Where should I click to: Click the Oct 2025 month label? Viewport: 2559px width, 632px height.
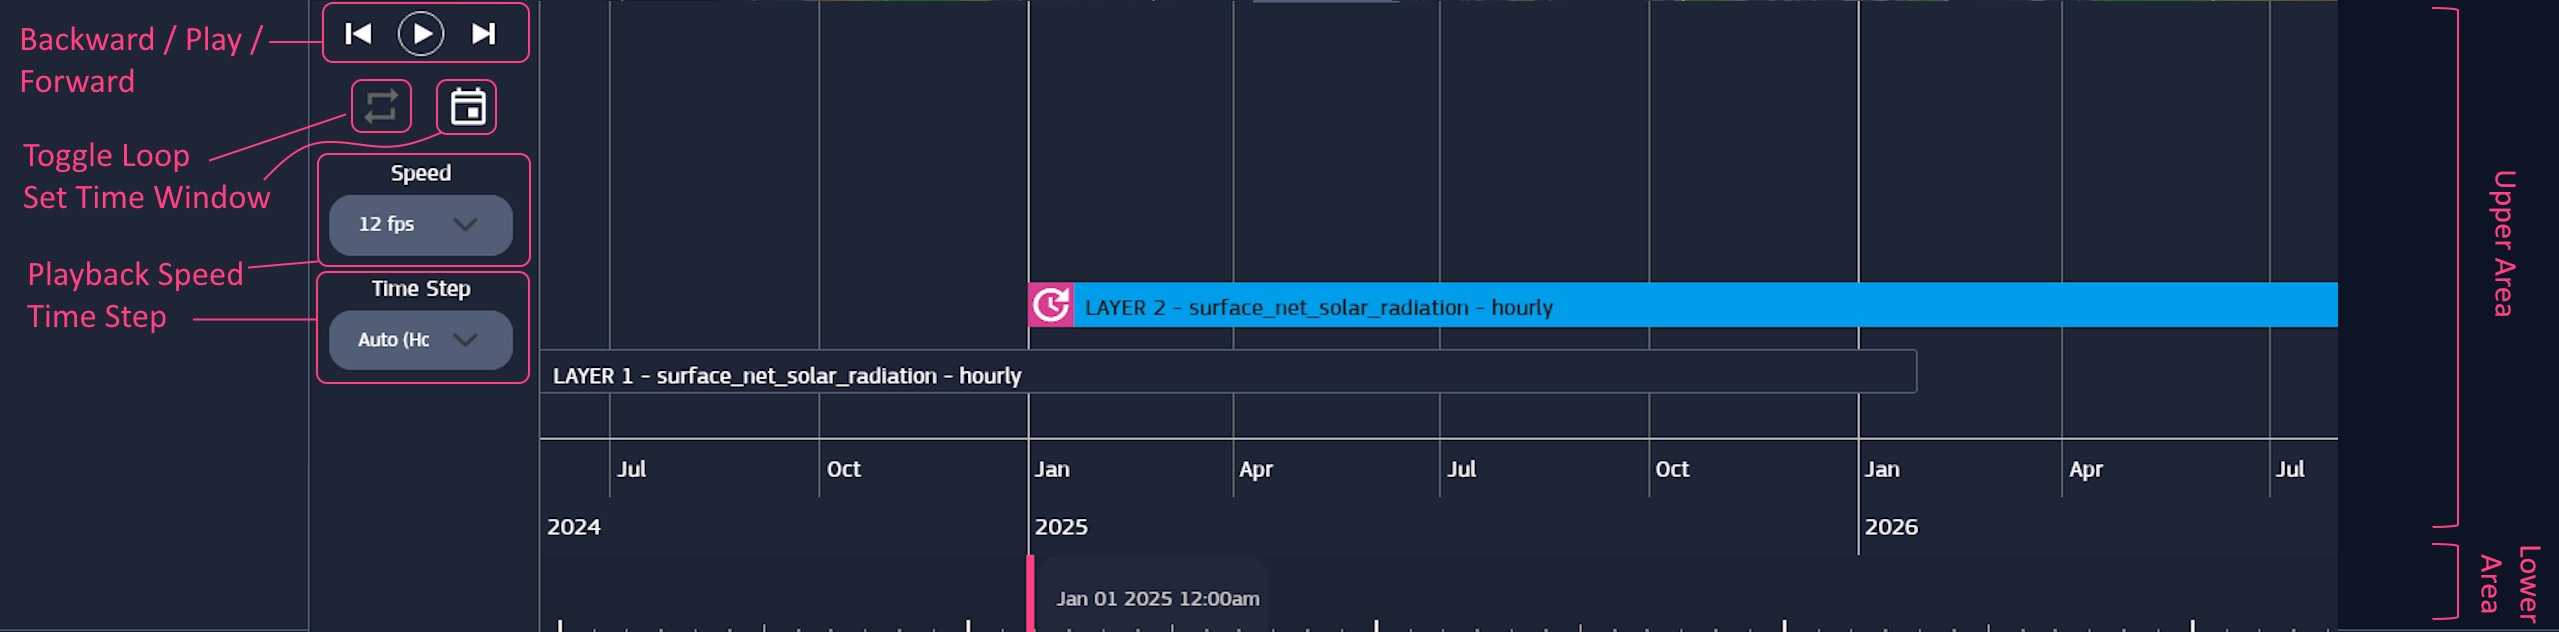tap(1671, 469)
